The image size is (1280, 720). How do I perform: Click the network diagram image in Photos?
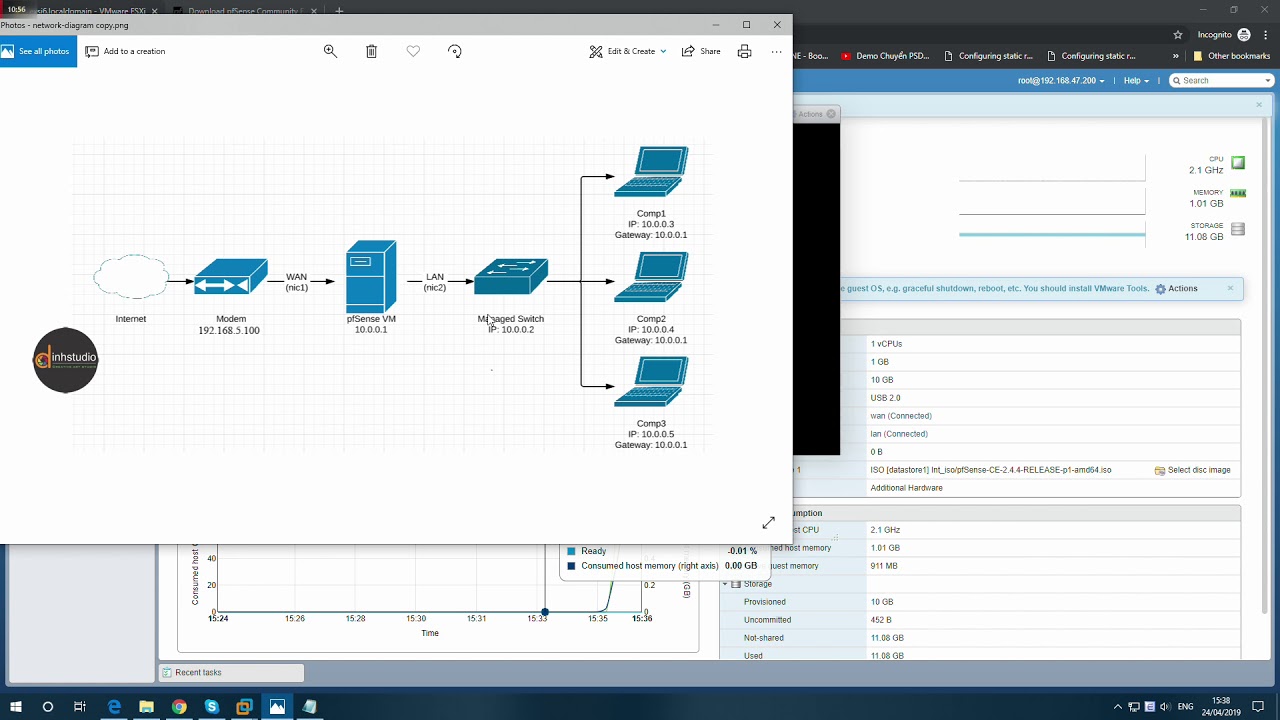391,296
